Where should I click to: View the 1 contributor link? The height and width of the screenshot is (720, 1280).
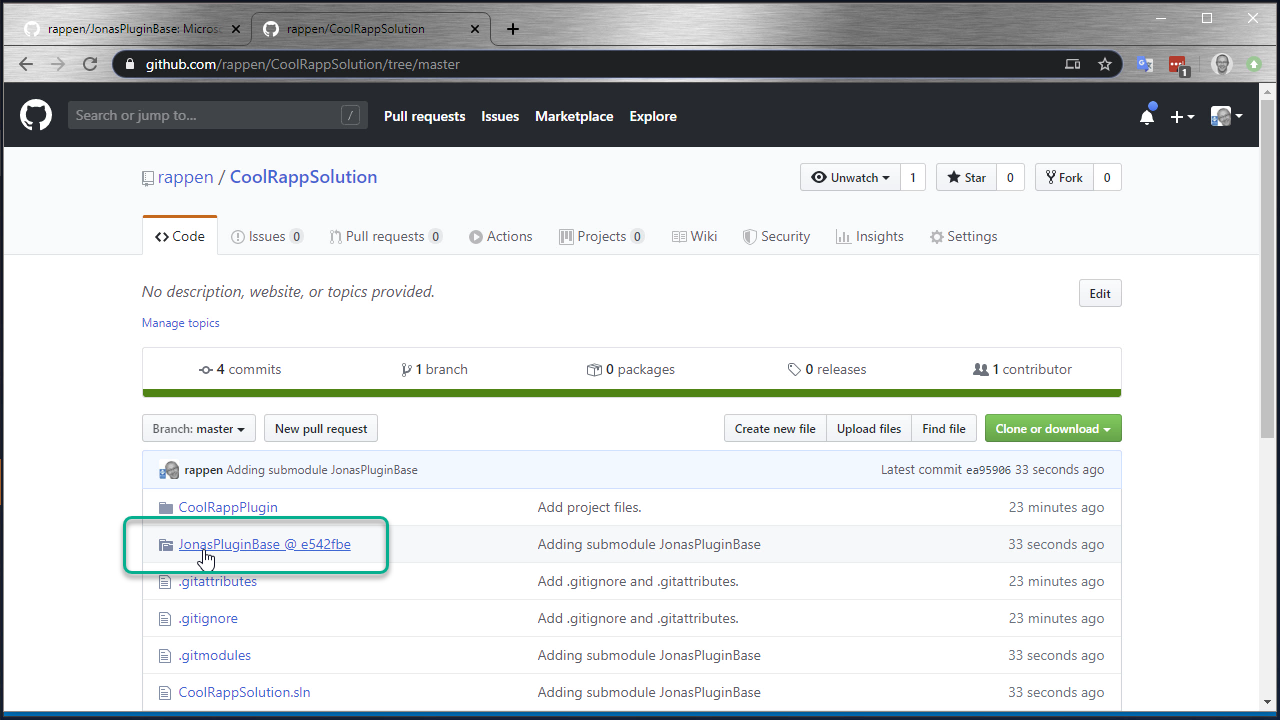1022,370
